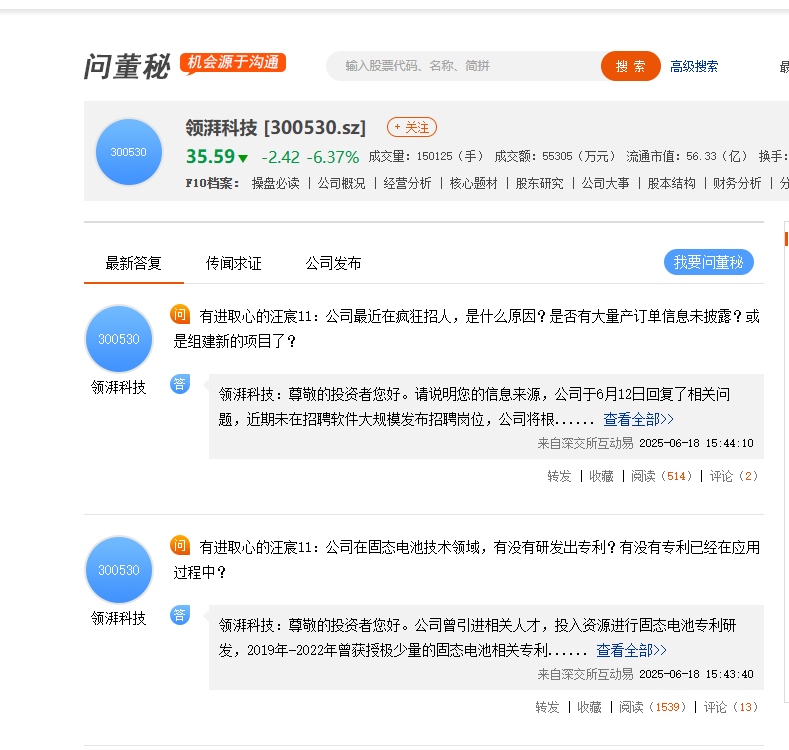789x750 pixels.
Task: Click the orange 问 icon of second question
Action: [x=180, y=546]
